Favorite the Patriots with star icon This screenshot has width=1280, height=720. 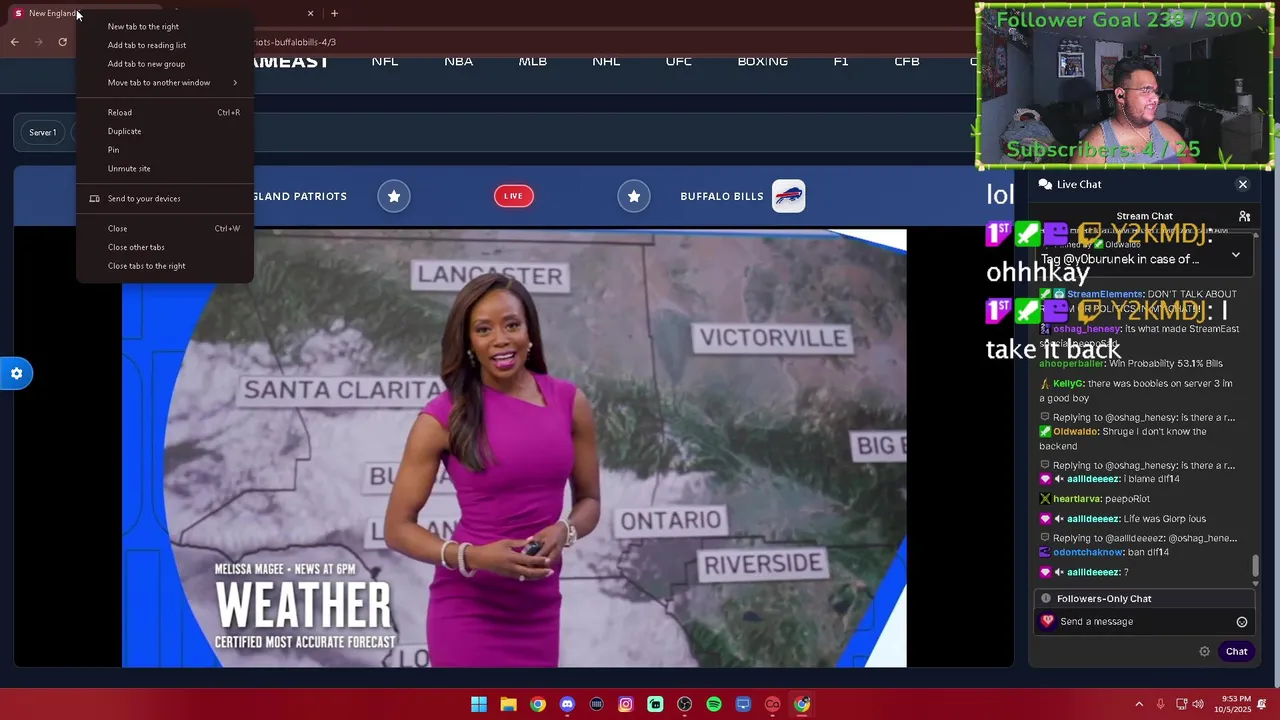click(394, 196)
